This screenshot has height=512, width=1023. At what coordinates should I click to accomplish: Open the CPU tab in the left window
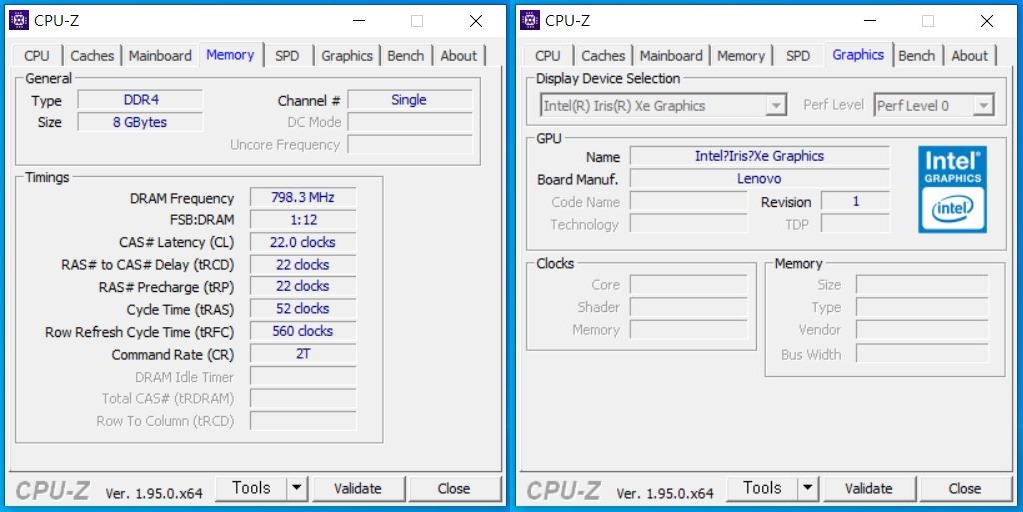37,56
